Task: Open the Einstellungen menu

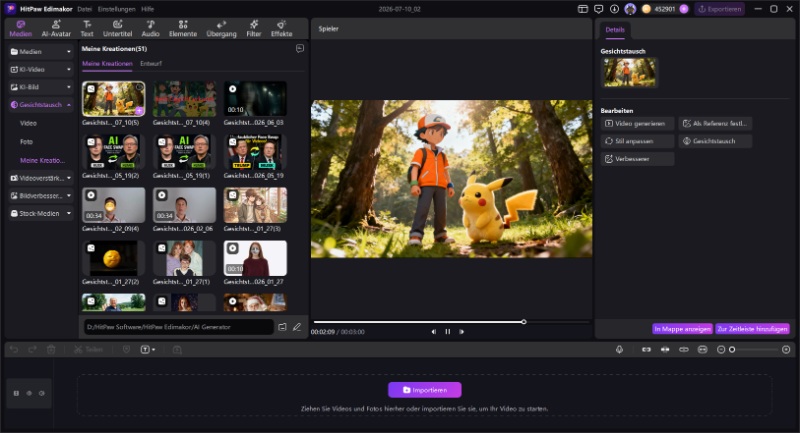Action: point(116,9)
